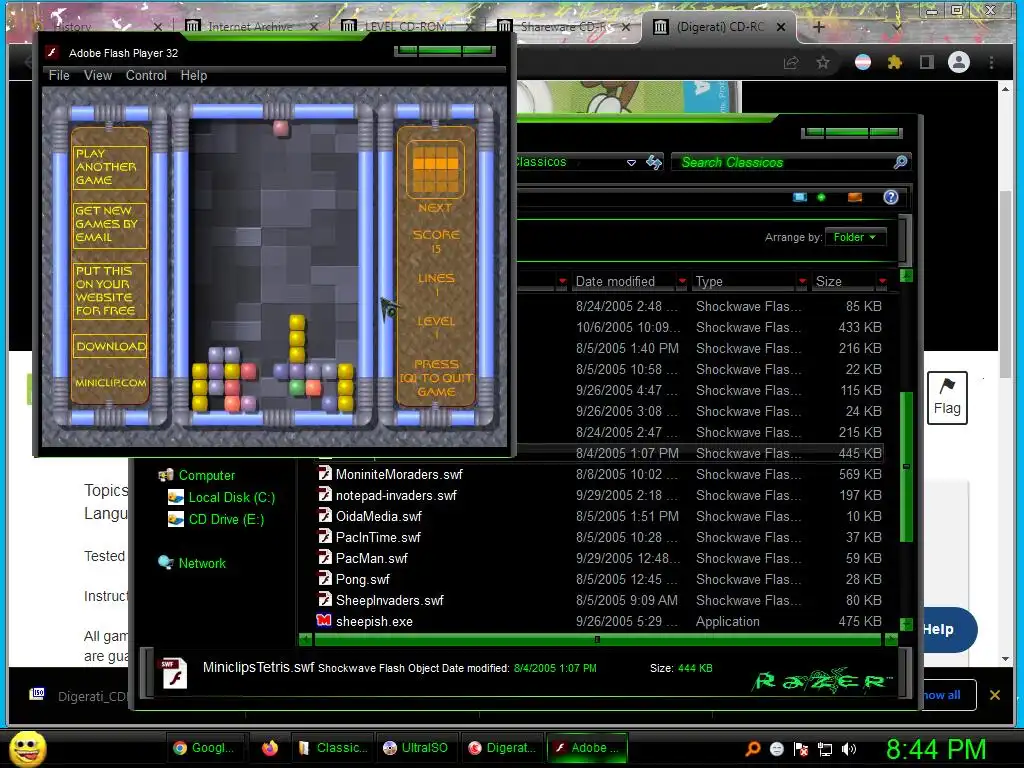Viewport: 1024px width, 768px height.
Task: Click the blue view options icon in Explorer
Action: 800,197
